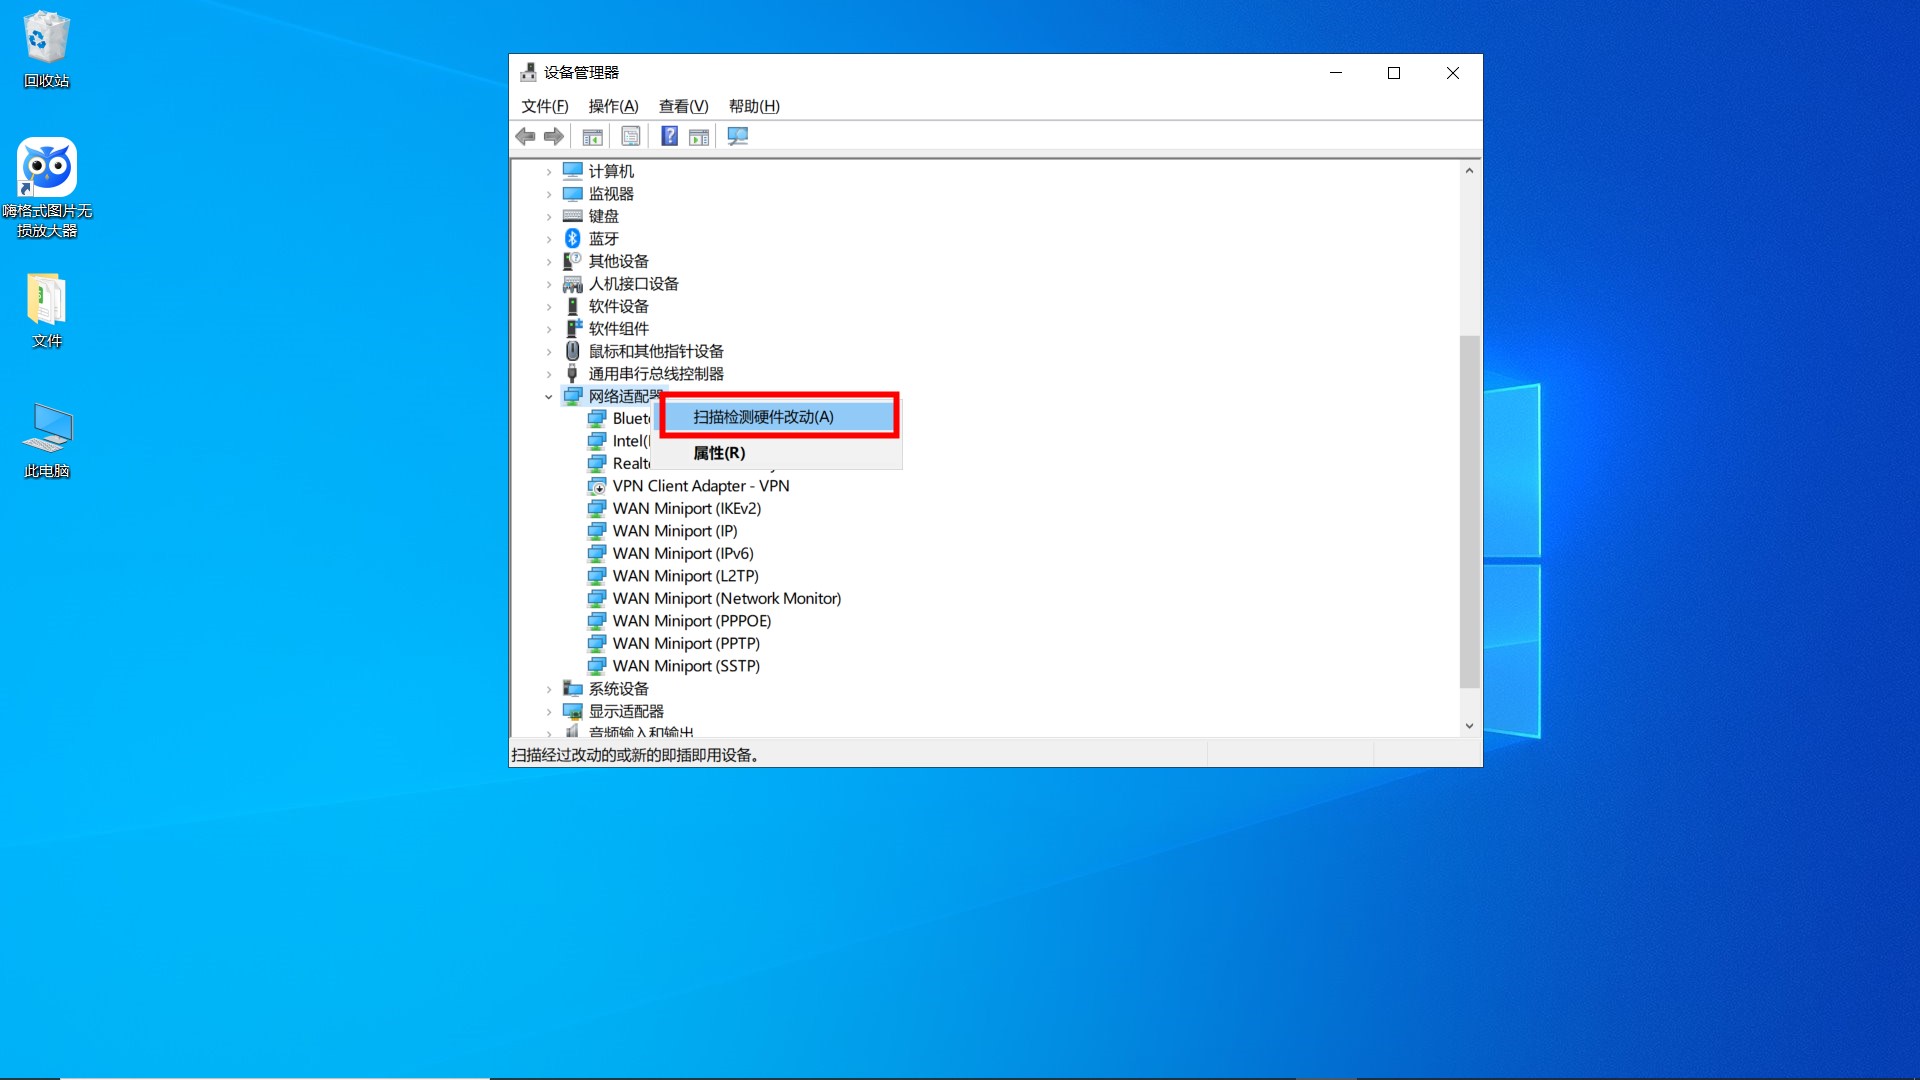Screen dimensions: 1920x1080
Task: Expand the 系统设备 category
Action: [x=548, y=689]
